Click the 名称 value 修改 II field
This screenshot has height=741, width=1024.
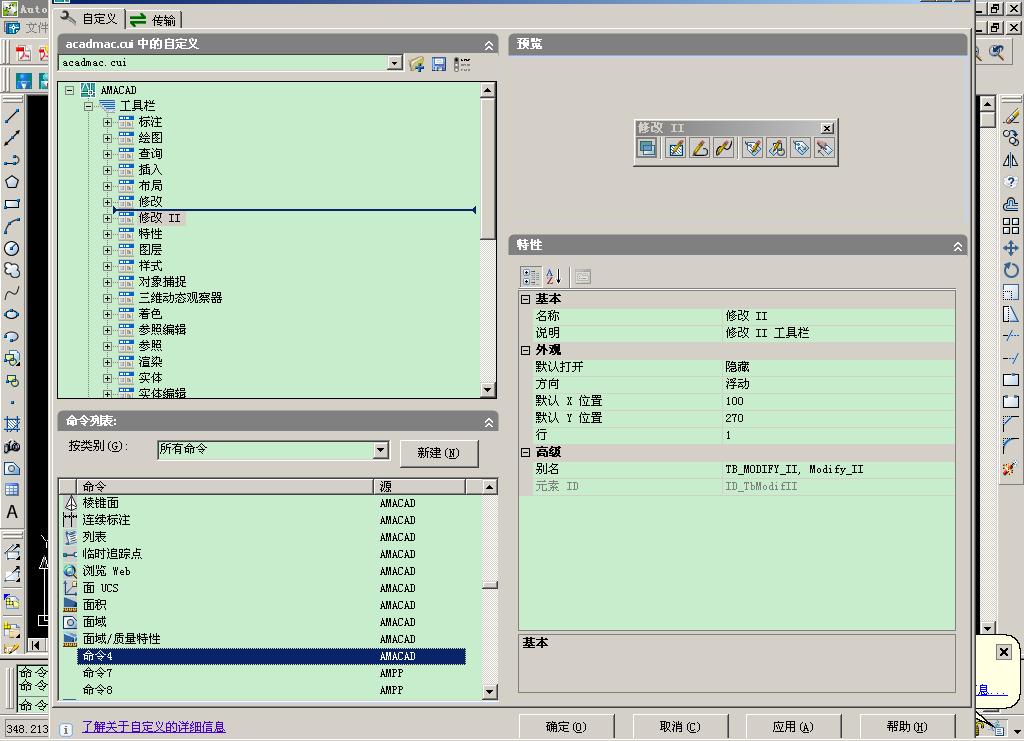839,316
